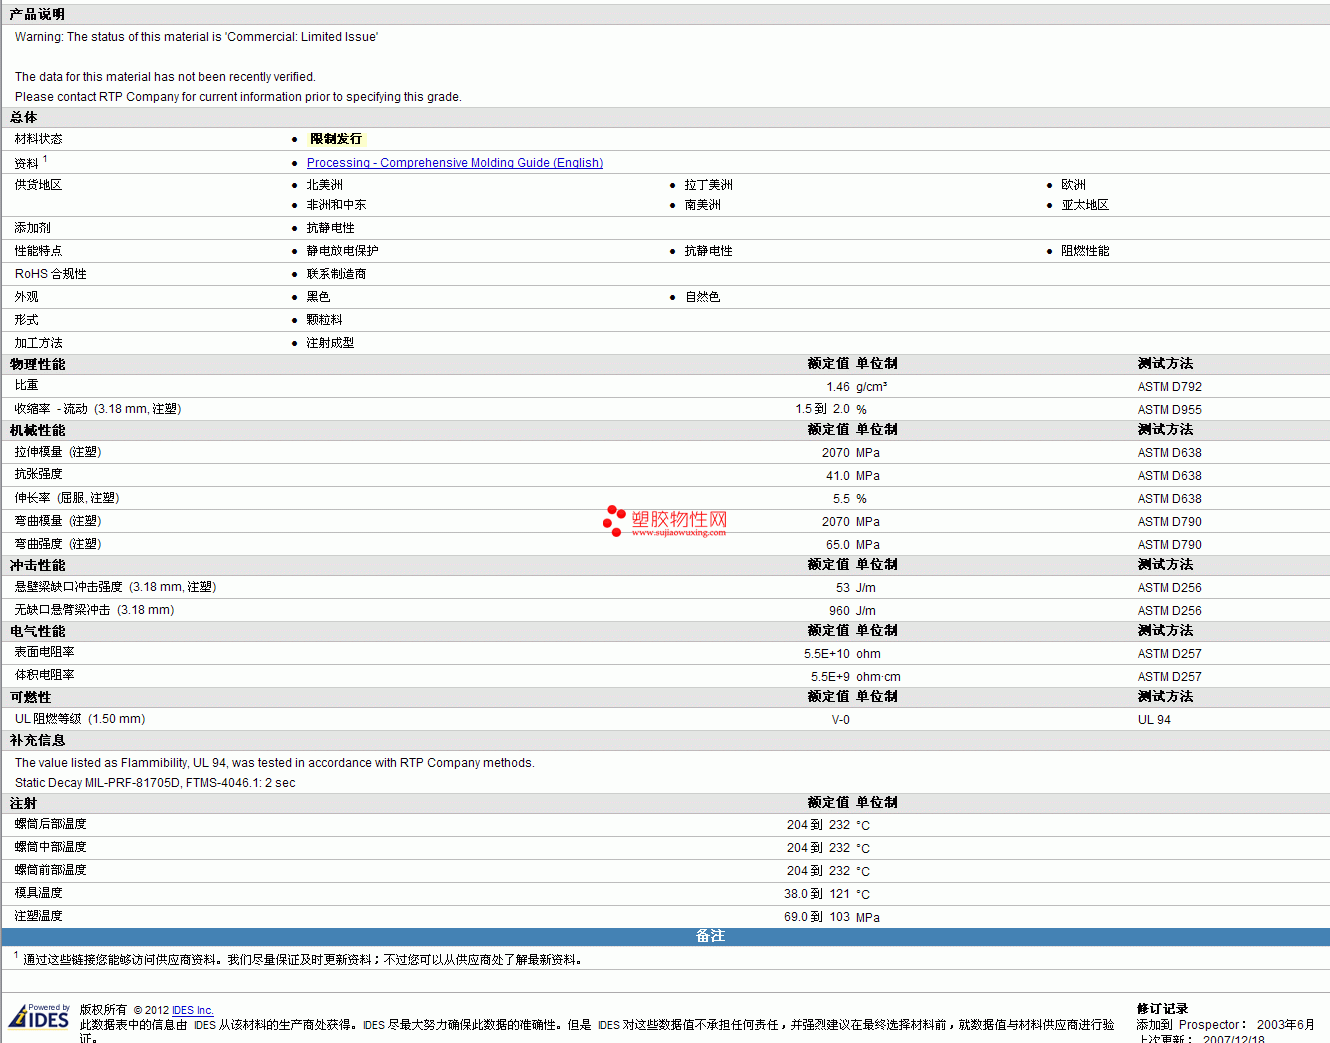
Task: Click the 电气性能 section heading
Action: (x=37, y=631)
